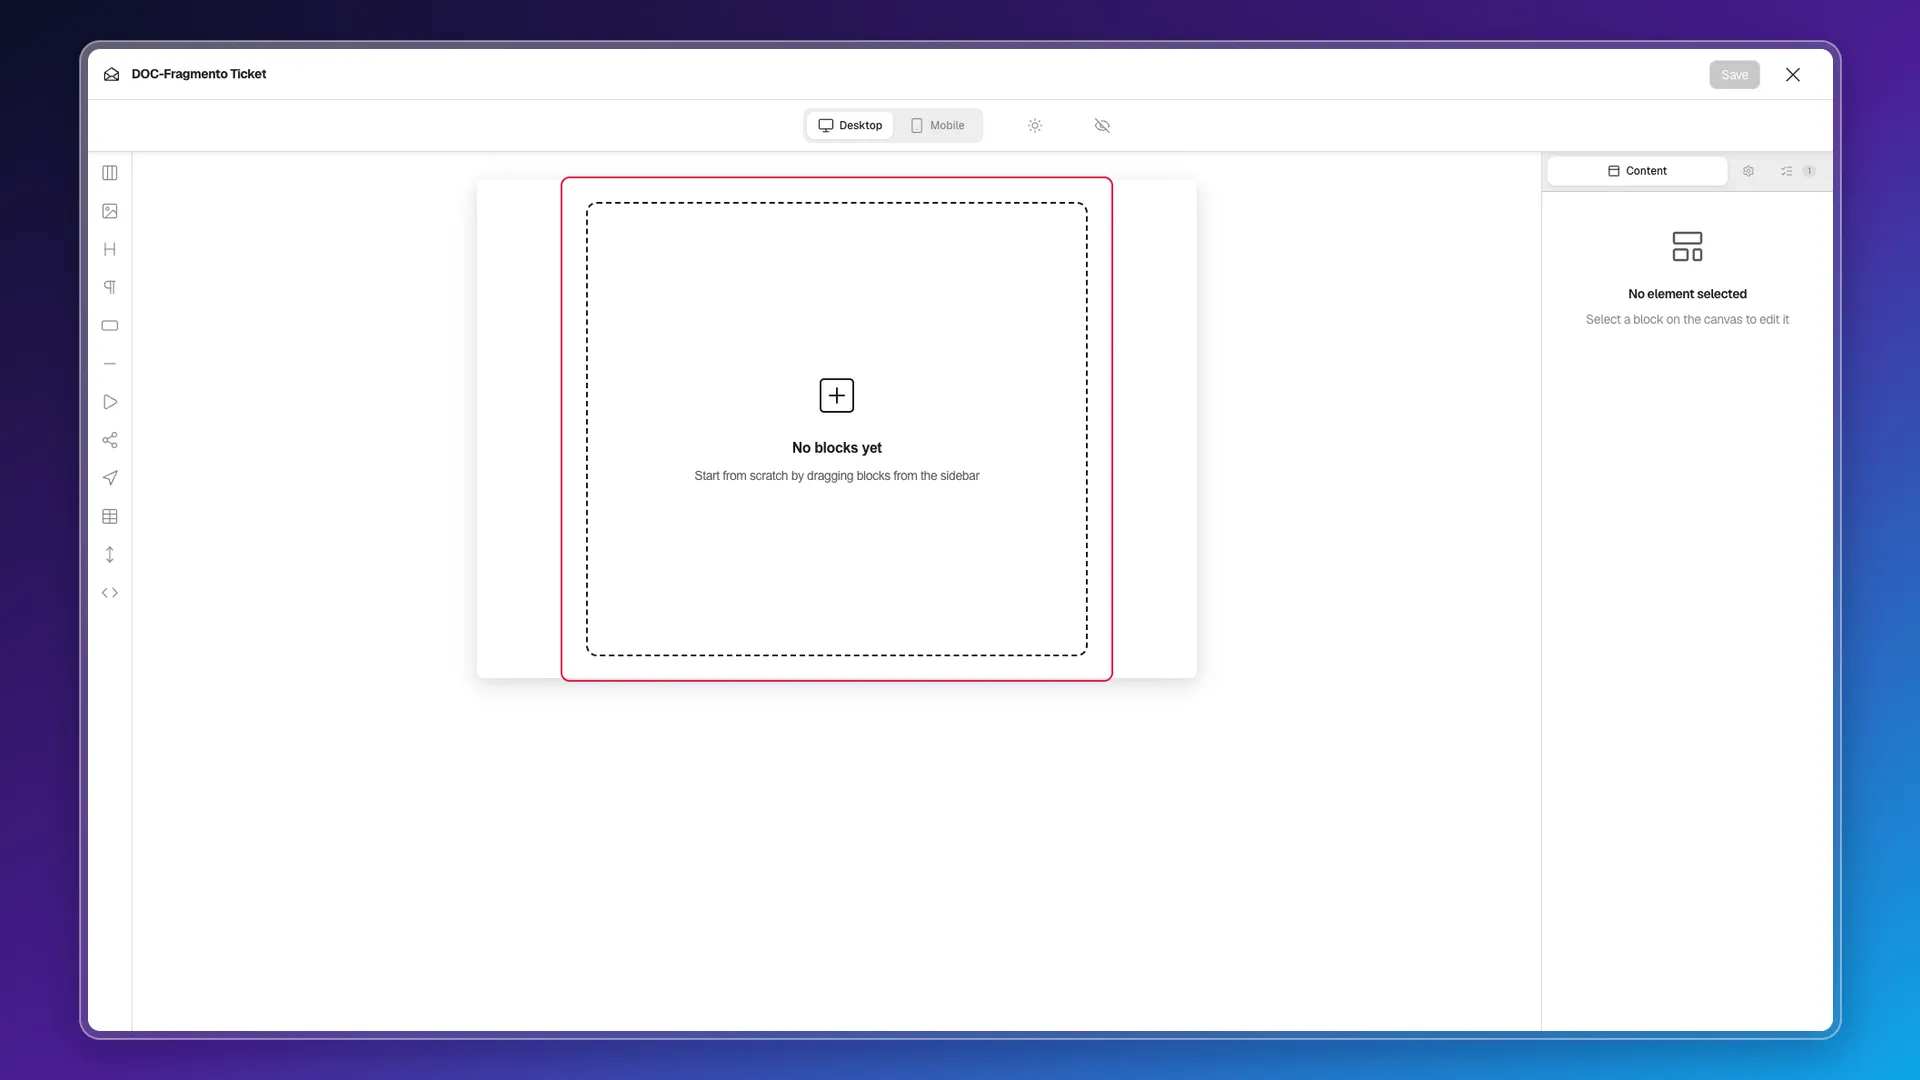The image size is (1920, 1080).
Task: Select the Paragraph text block icon
Action: tap(110, 287)
